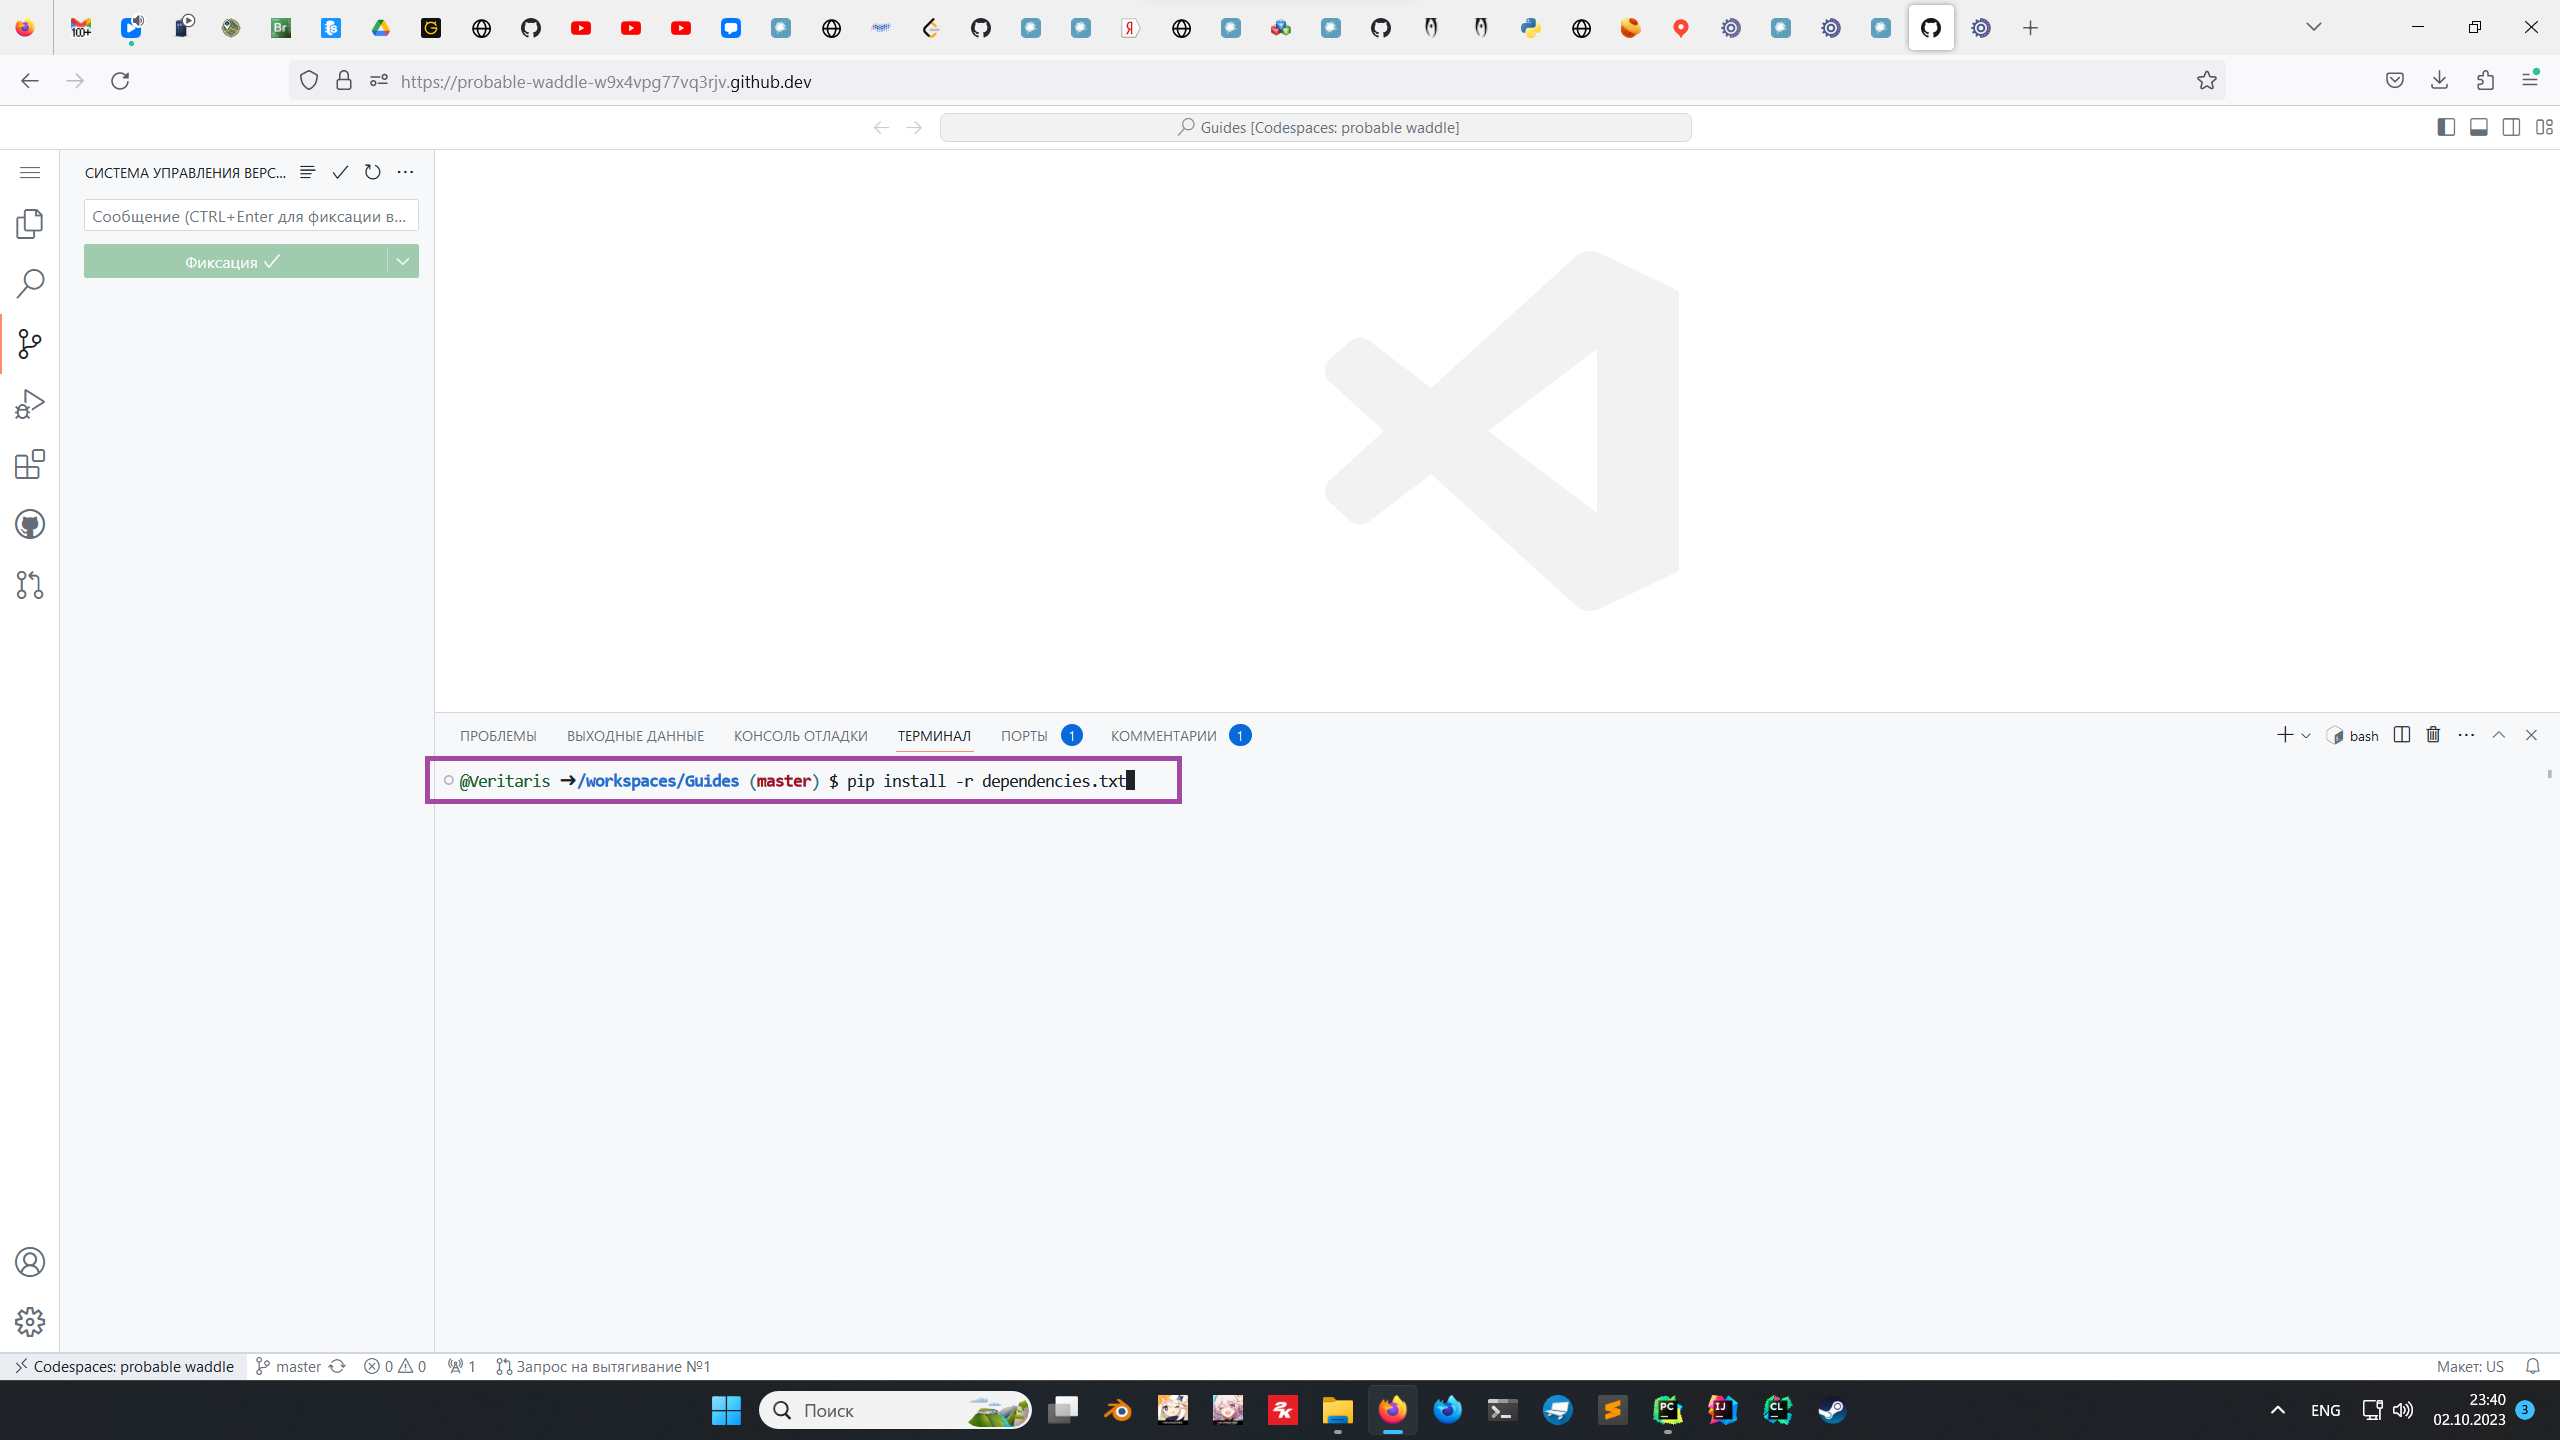Viewport: 2560px width, 1440px height.
Task: Maximize the terminal panel using chevron
Action: coord(2499,735)
